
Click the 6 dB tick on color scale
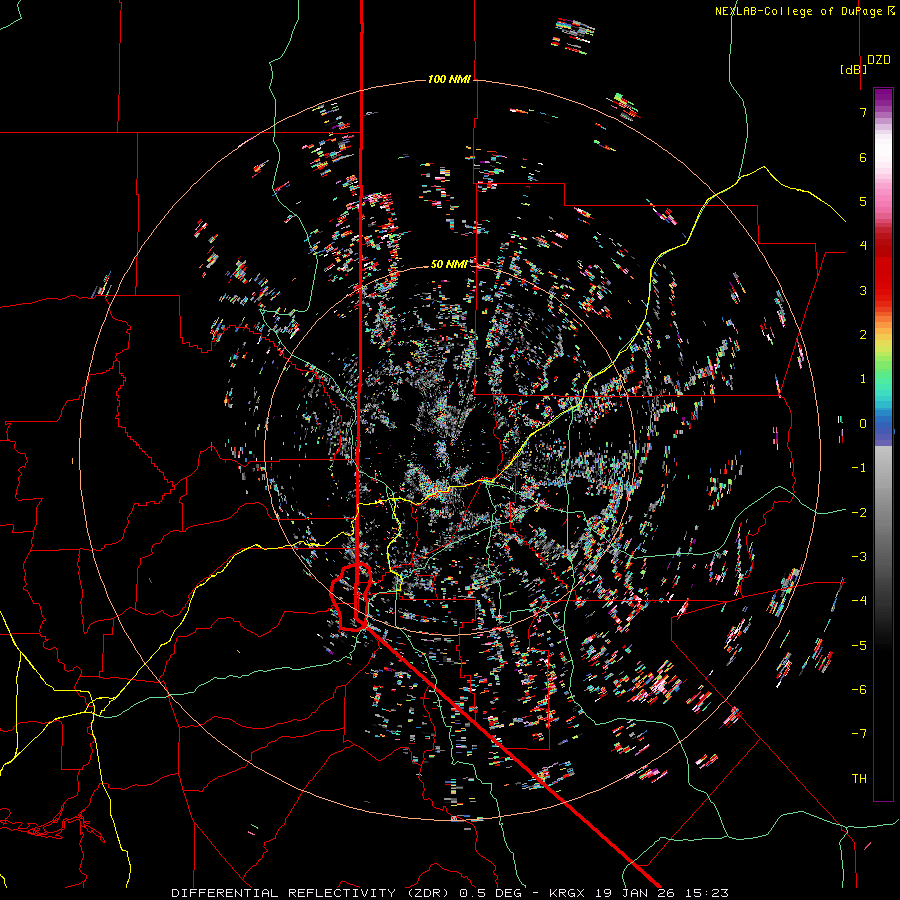(x=863, y=157)
